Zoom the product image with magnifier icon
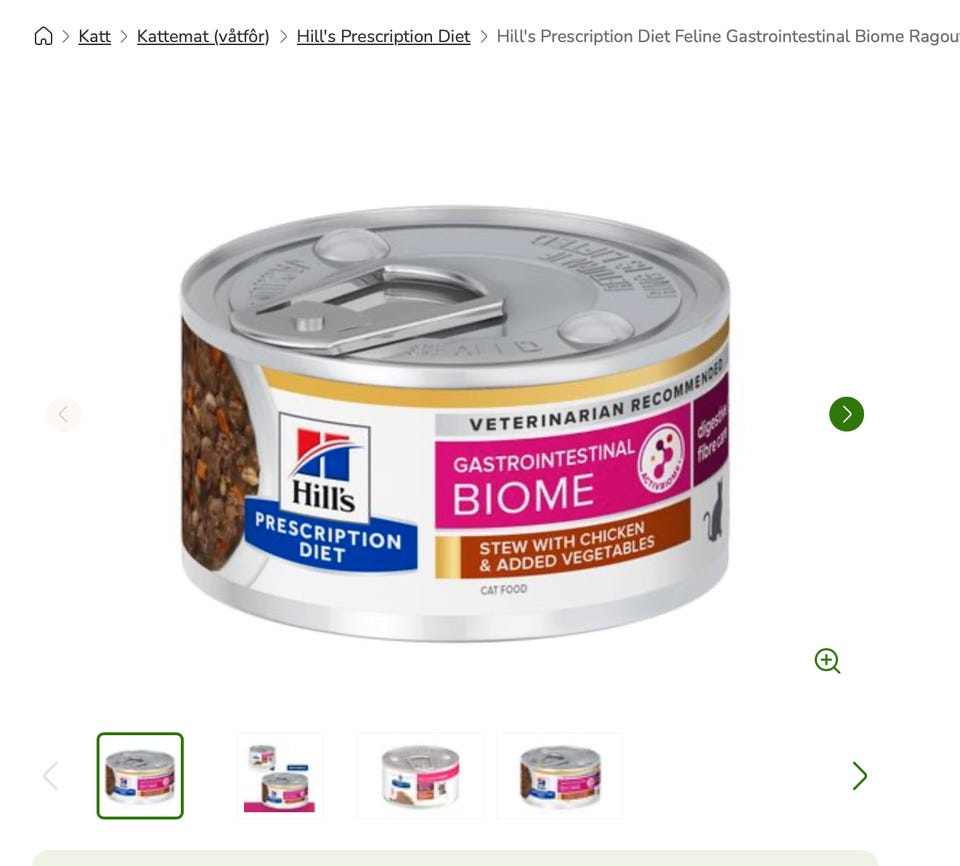 point(827,661)
